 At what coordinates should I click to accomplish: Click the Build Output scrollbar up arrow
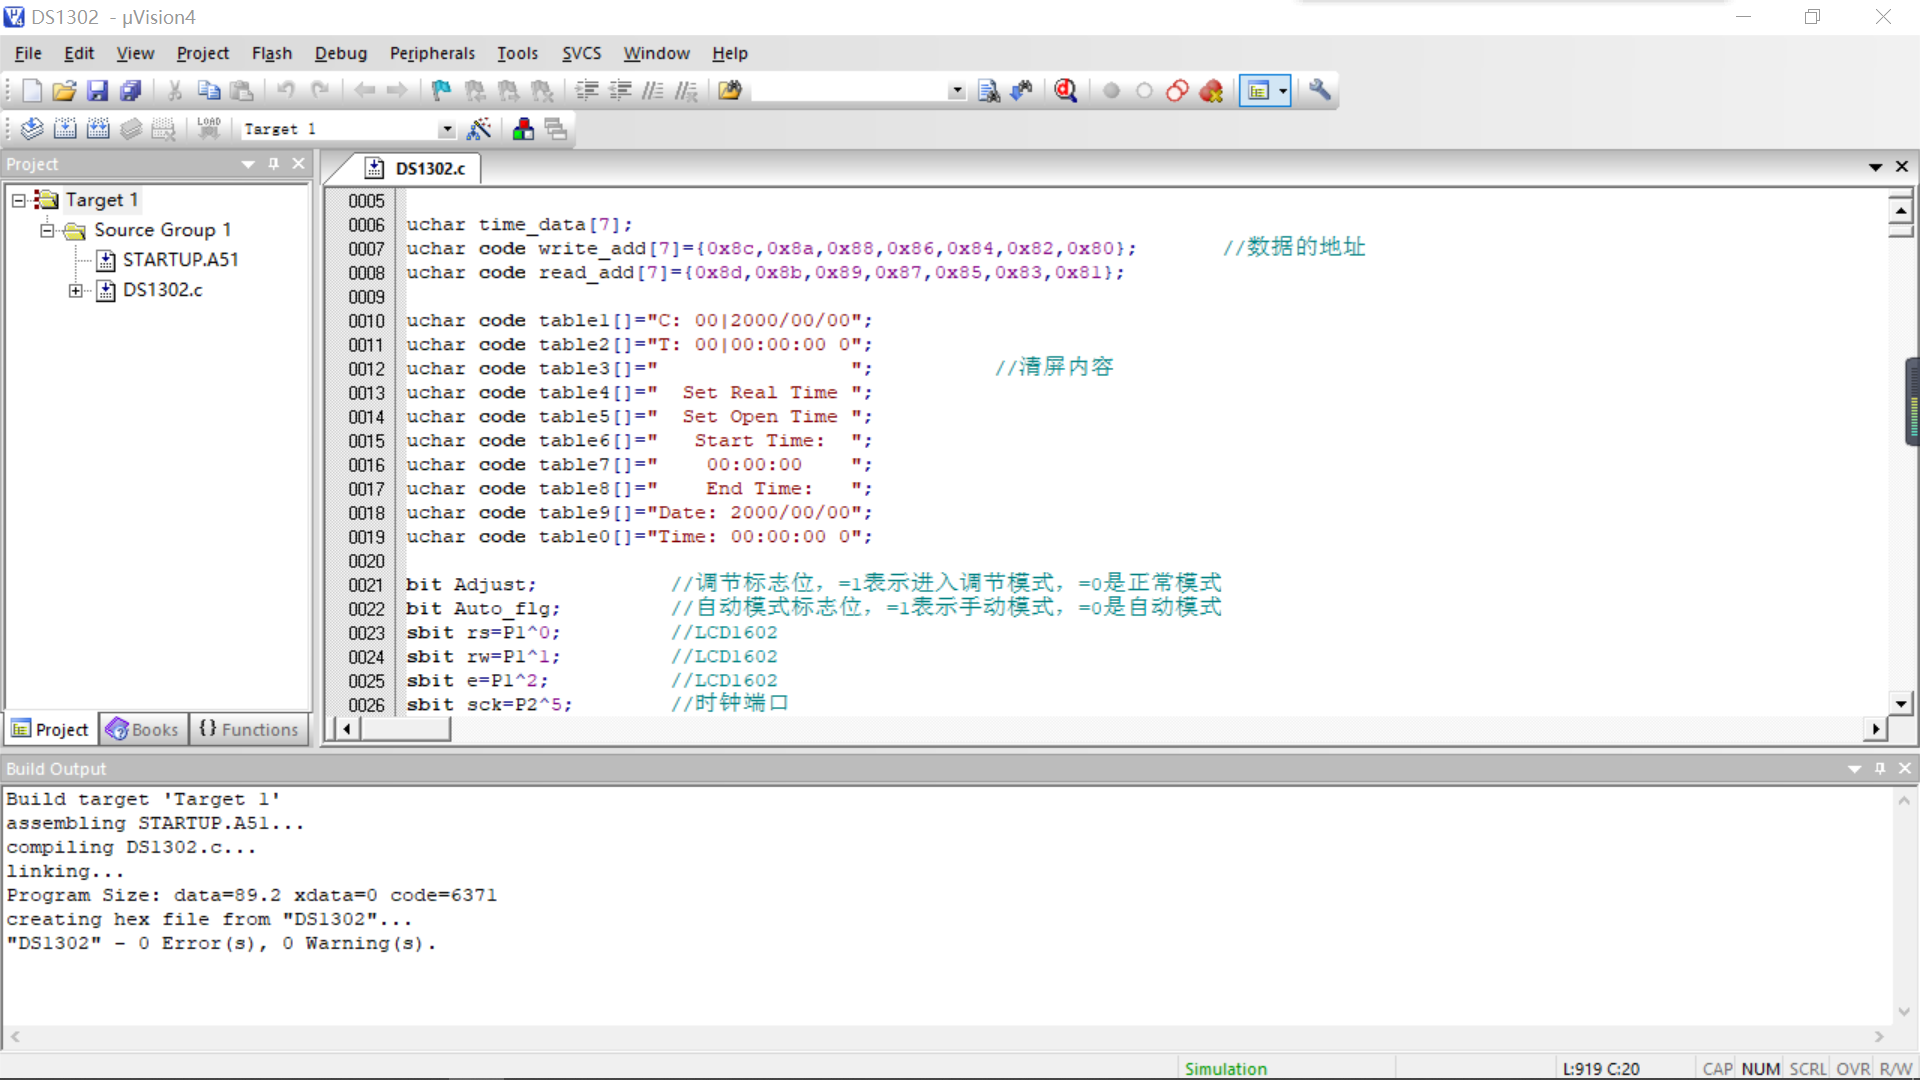click(x=1904, y=801)
